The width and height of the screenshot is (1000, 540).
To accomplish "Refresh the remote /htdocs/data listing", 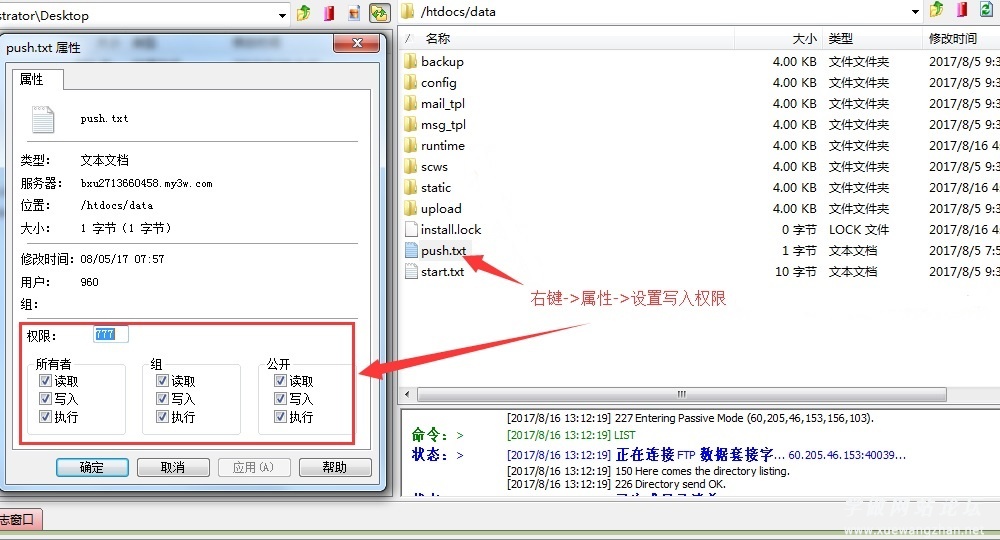I will [x=987, y=11].
